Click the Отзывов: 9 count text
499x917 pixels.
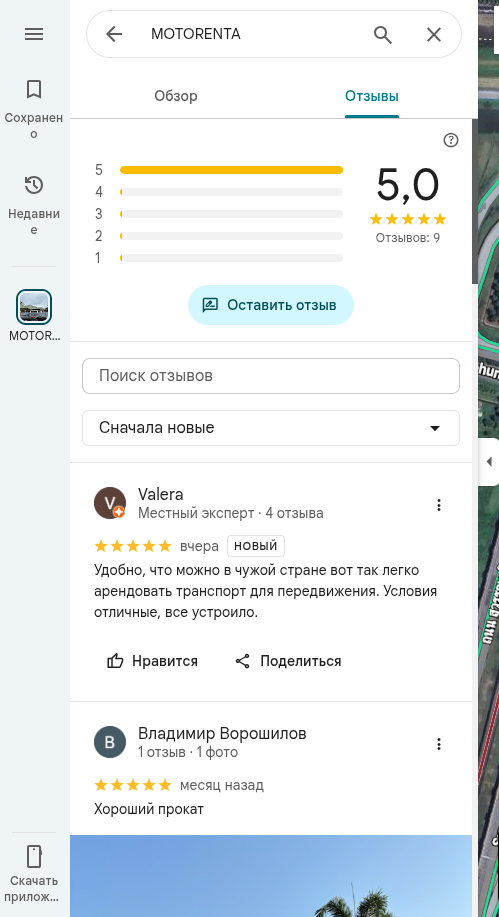click(x=408, y=238)
